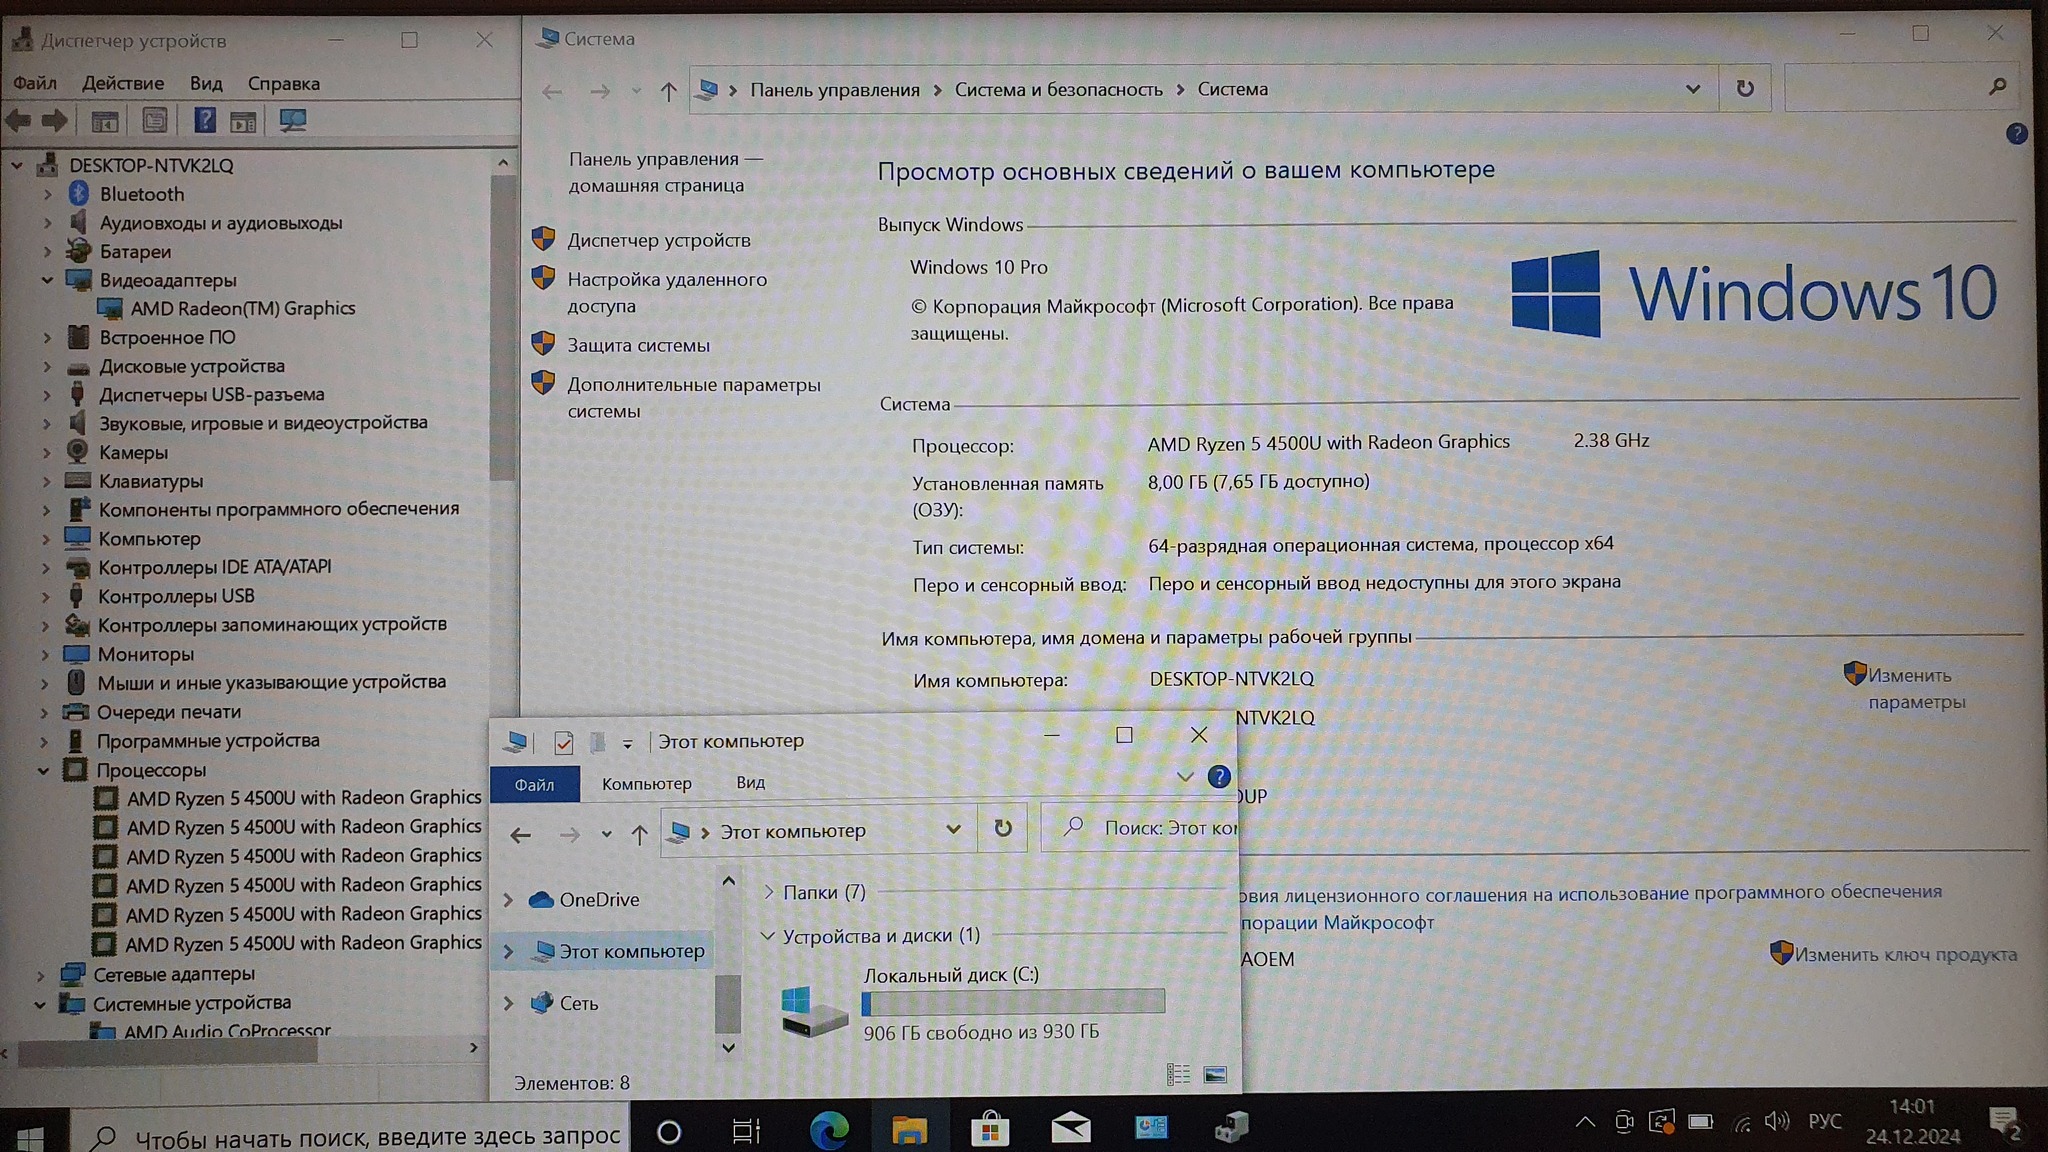The image size is (2048, 1152).
Task: Click the Device Manager help toolbar icon
Action: pyautogui.click(x=204, y=121)
